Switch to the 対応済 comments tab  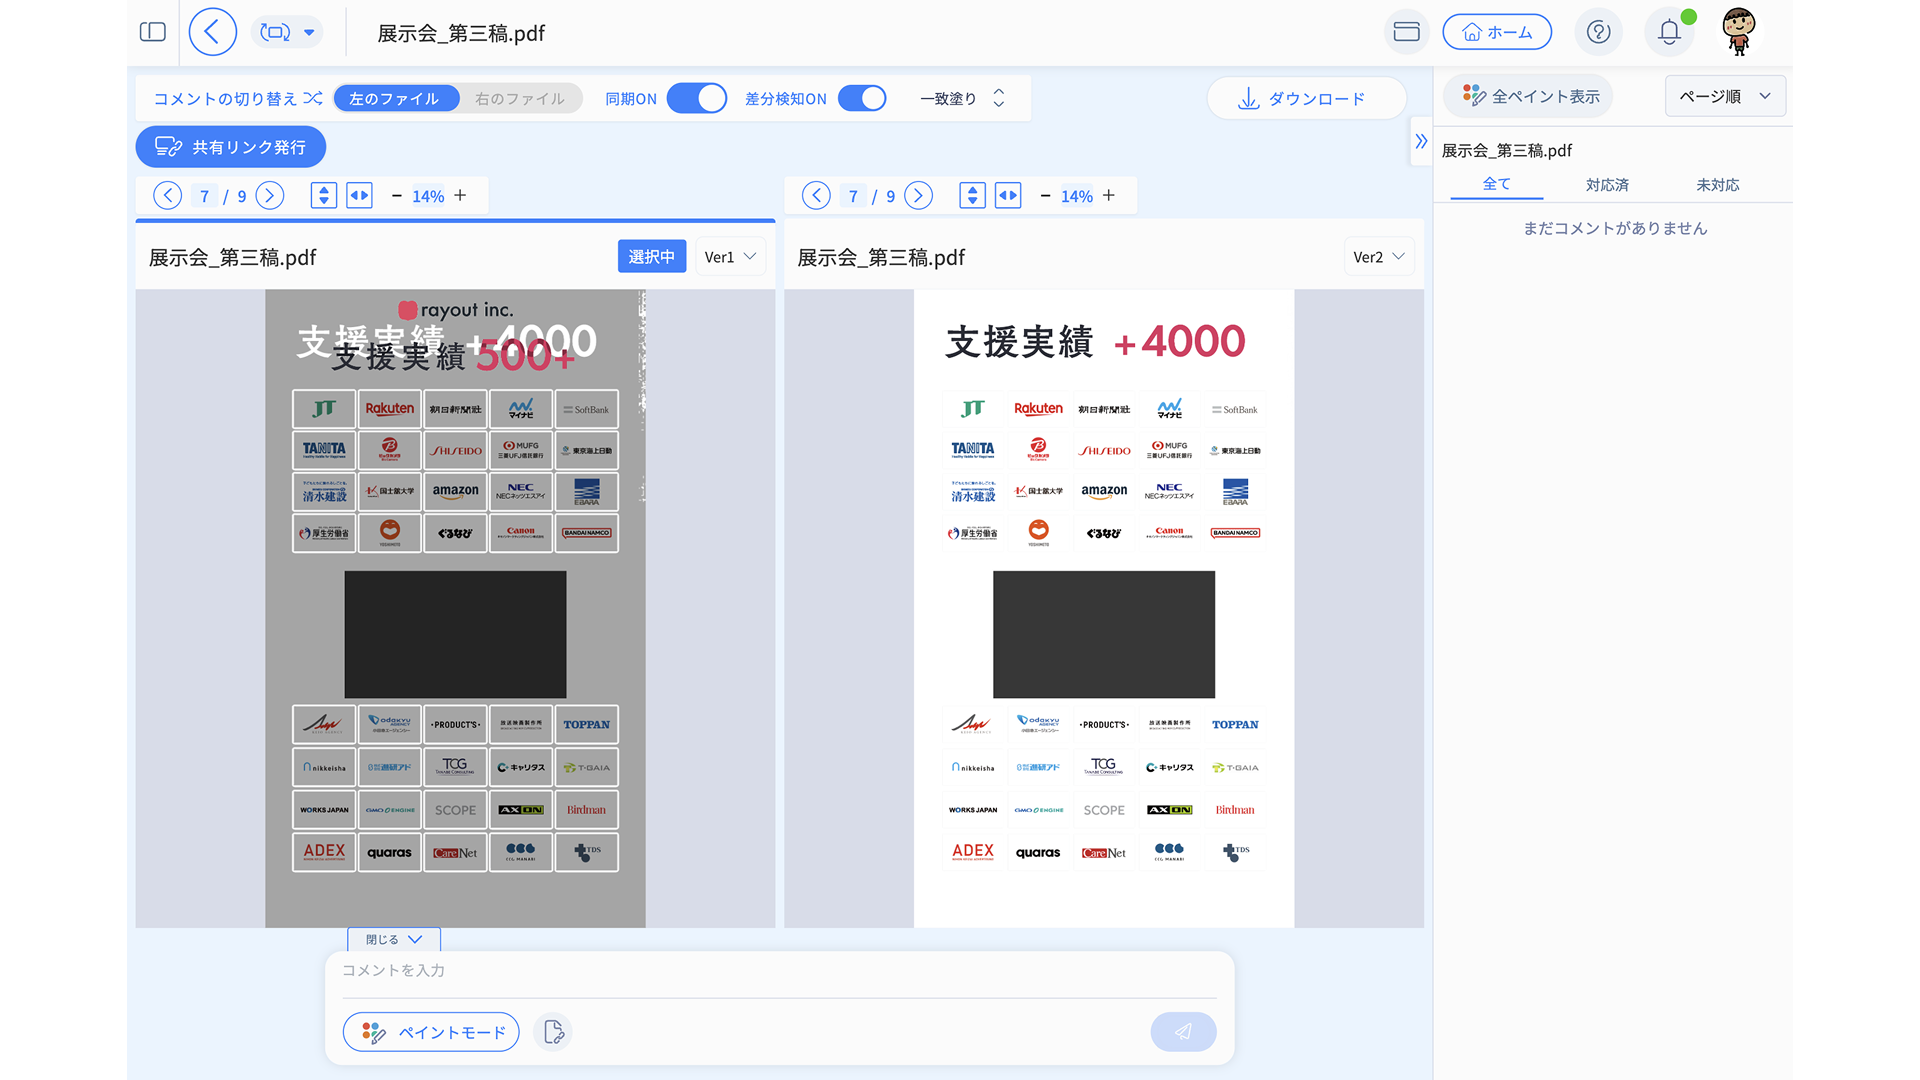(1607, 185)
